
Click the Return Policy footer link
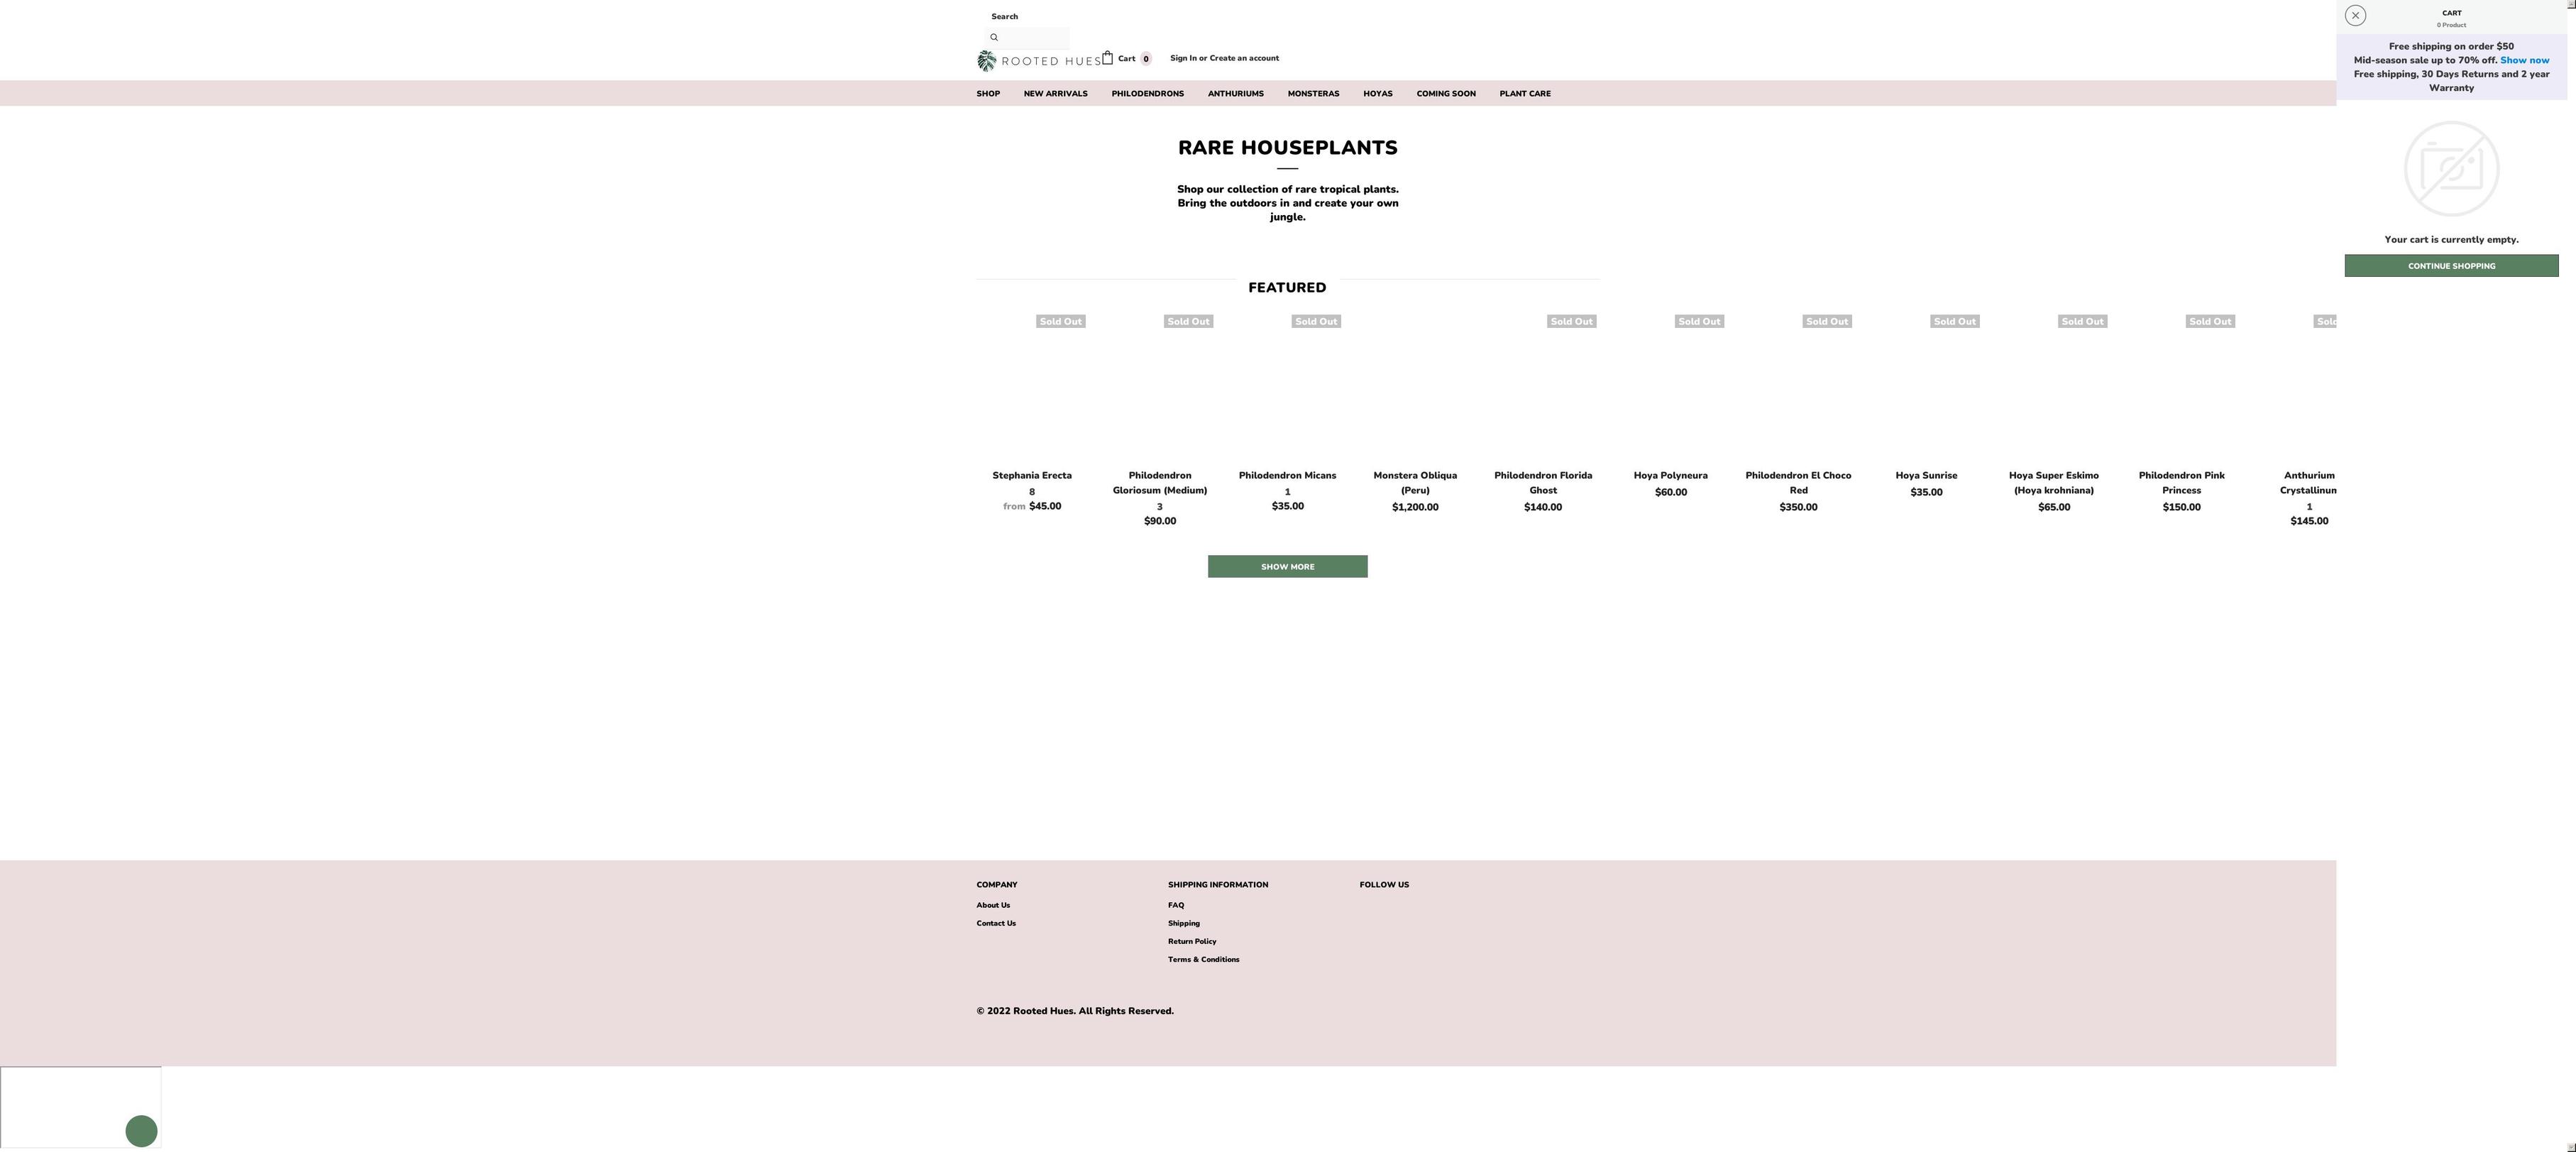1192,941
